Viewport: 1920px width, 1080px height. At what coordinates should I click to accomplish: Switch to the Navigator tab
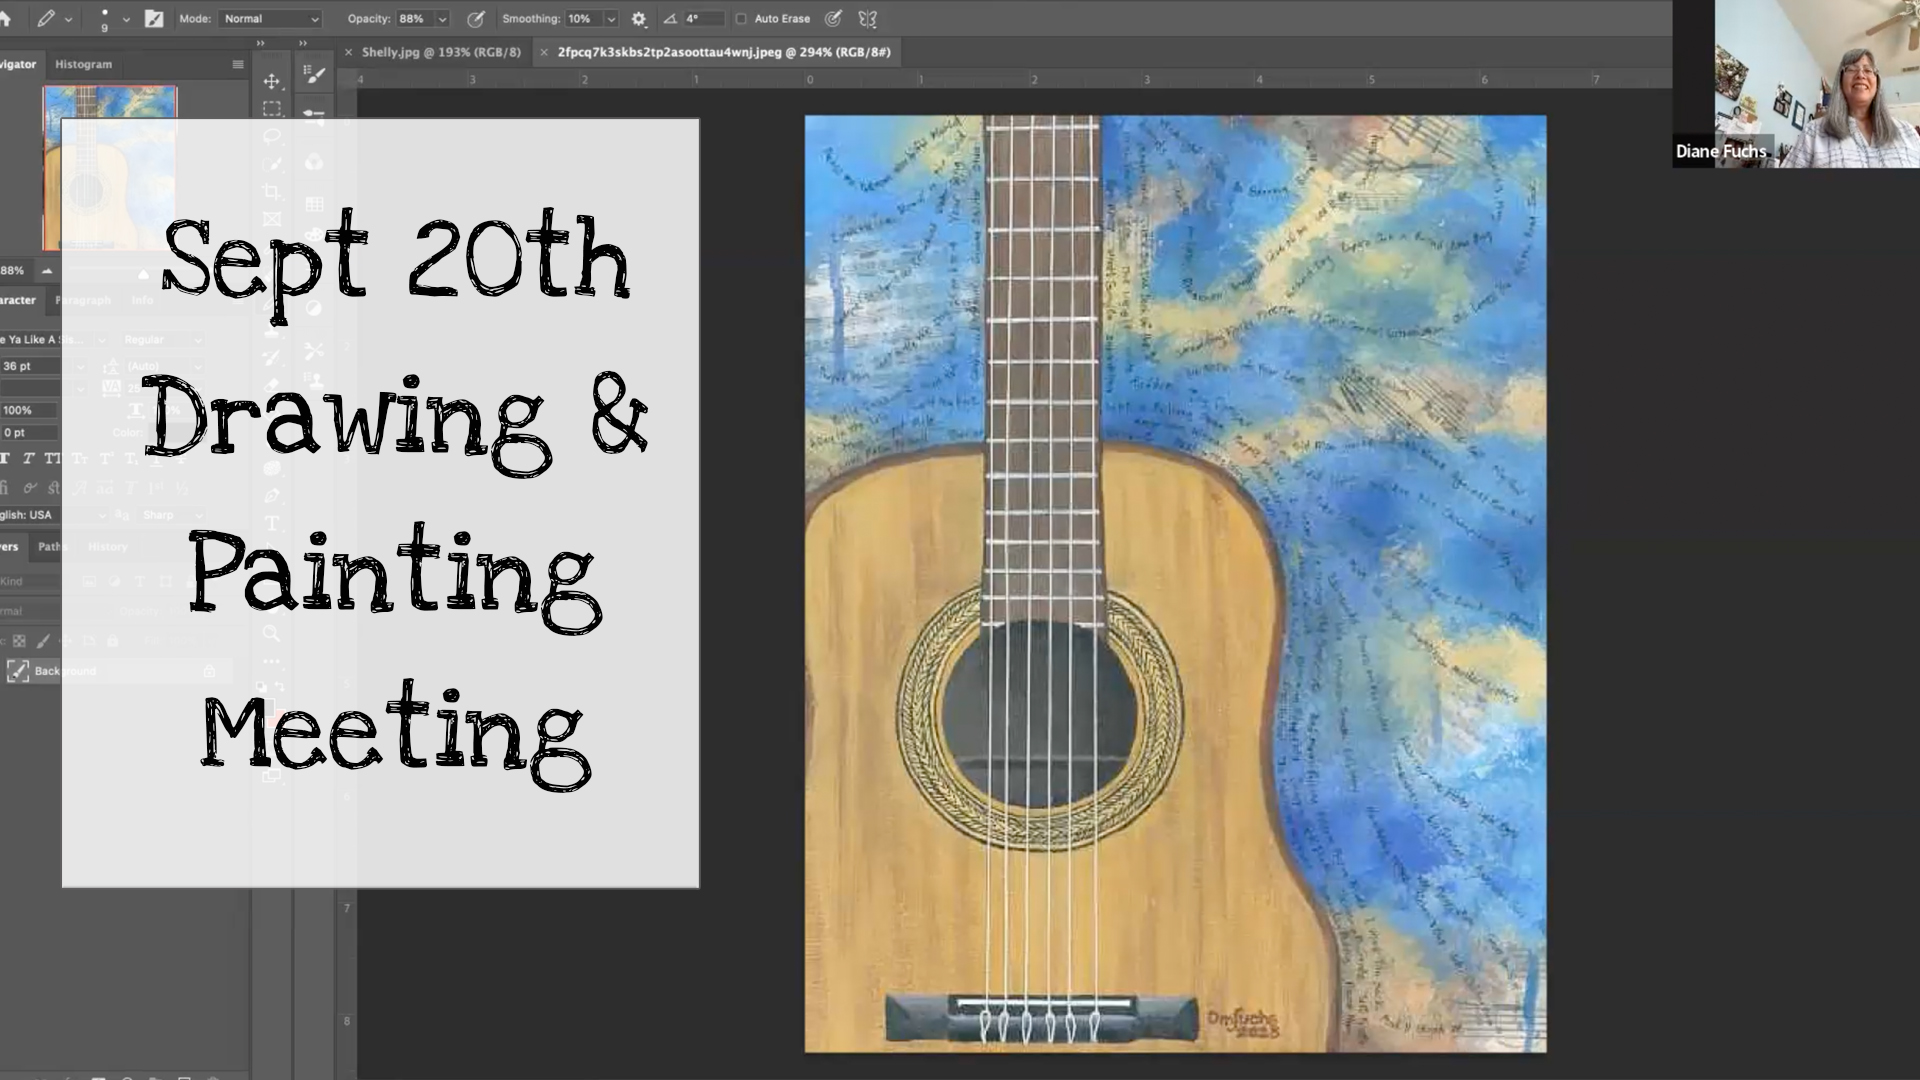(19, 64)
